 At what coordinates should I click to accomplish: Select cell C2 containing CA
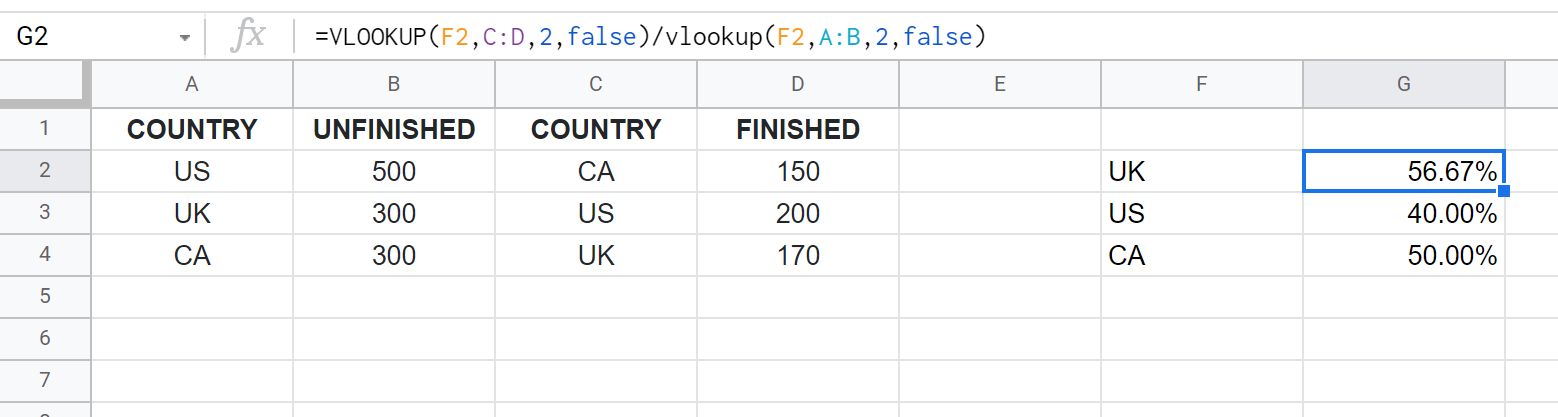tap(595, 171)
